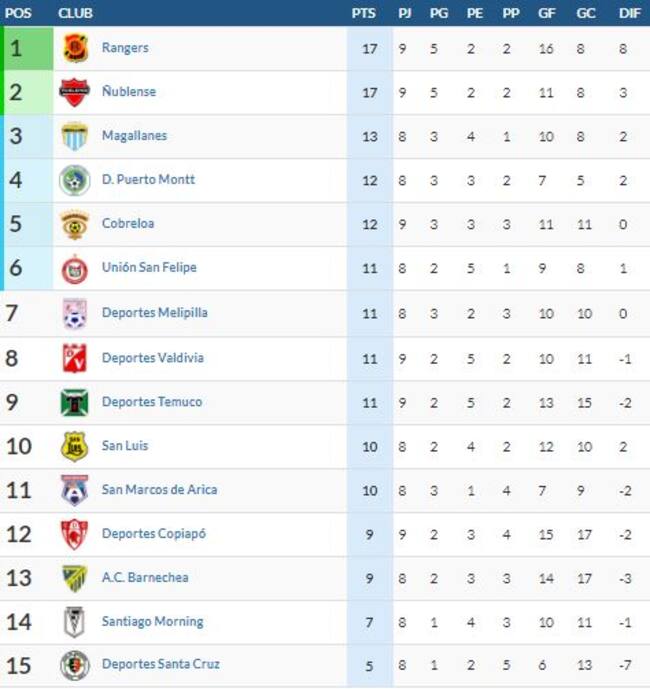
Task: Click the CLUB column header
Action: click(75, 13)
